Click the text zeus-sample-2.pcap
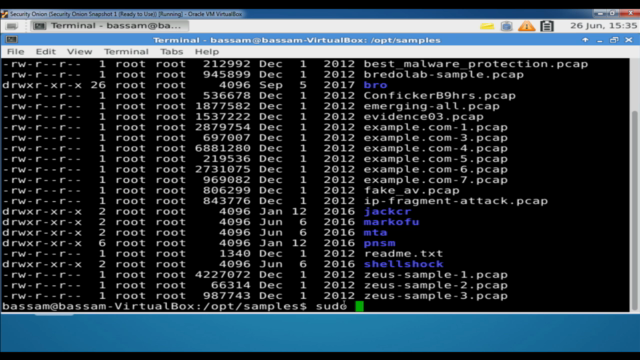 (x=436, y=286)
